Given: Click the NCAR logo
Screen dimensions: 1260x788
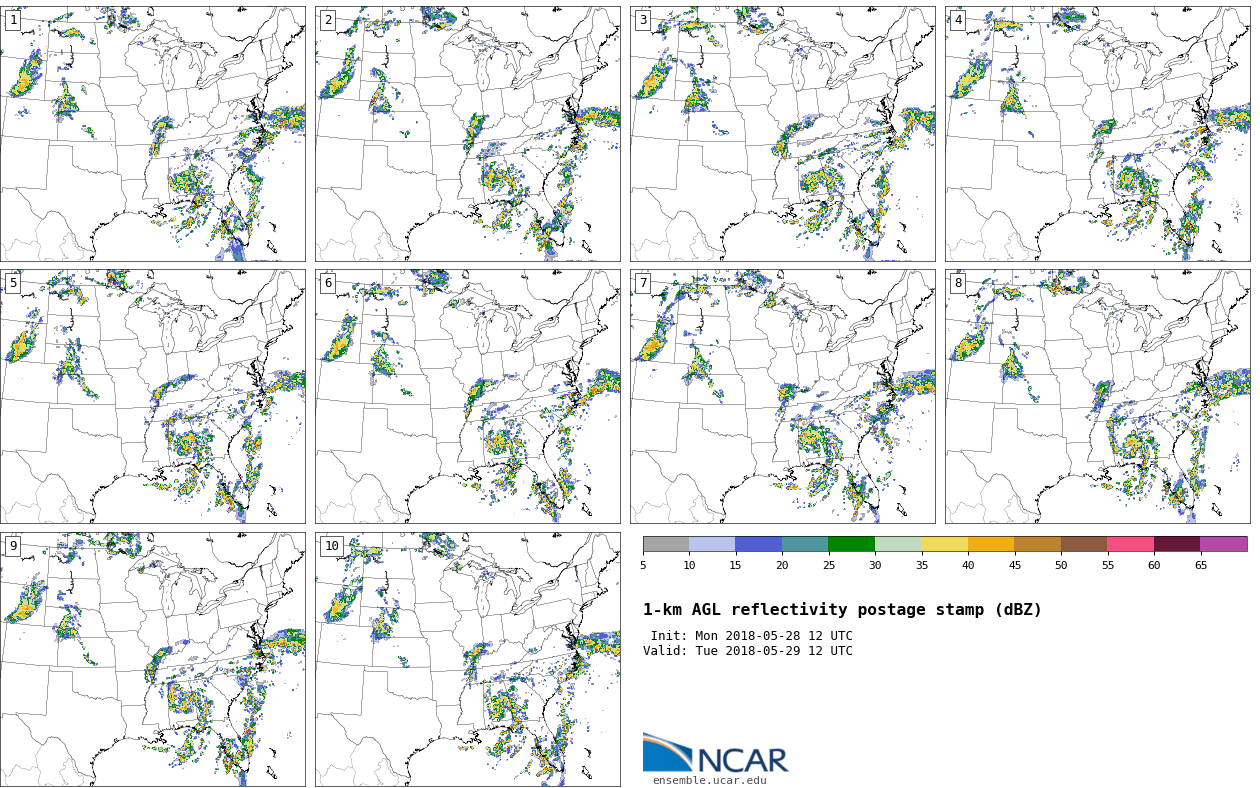Looking at the screenshot, I should click(715, 754).
